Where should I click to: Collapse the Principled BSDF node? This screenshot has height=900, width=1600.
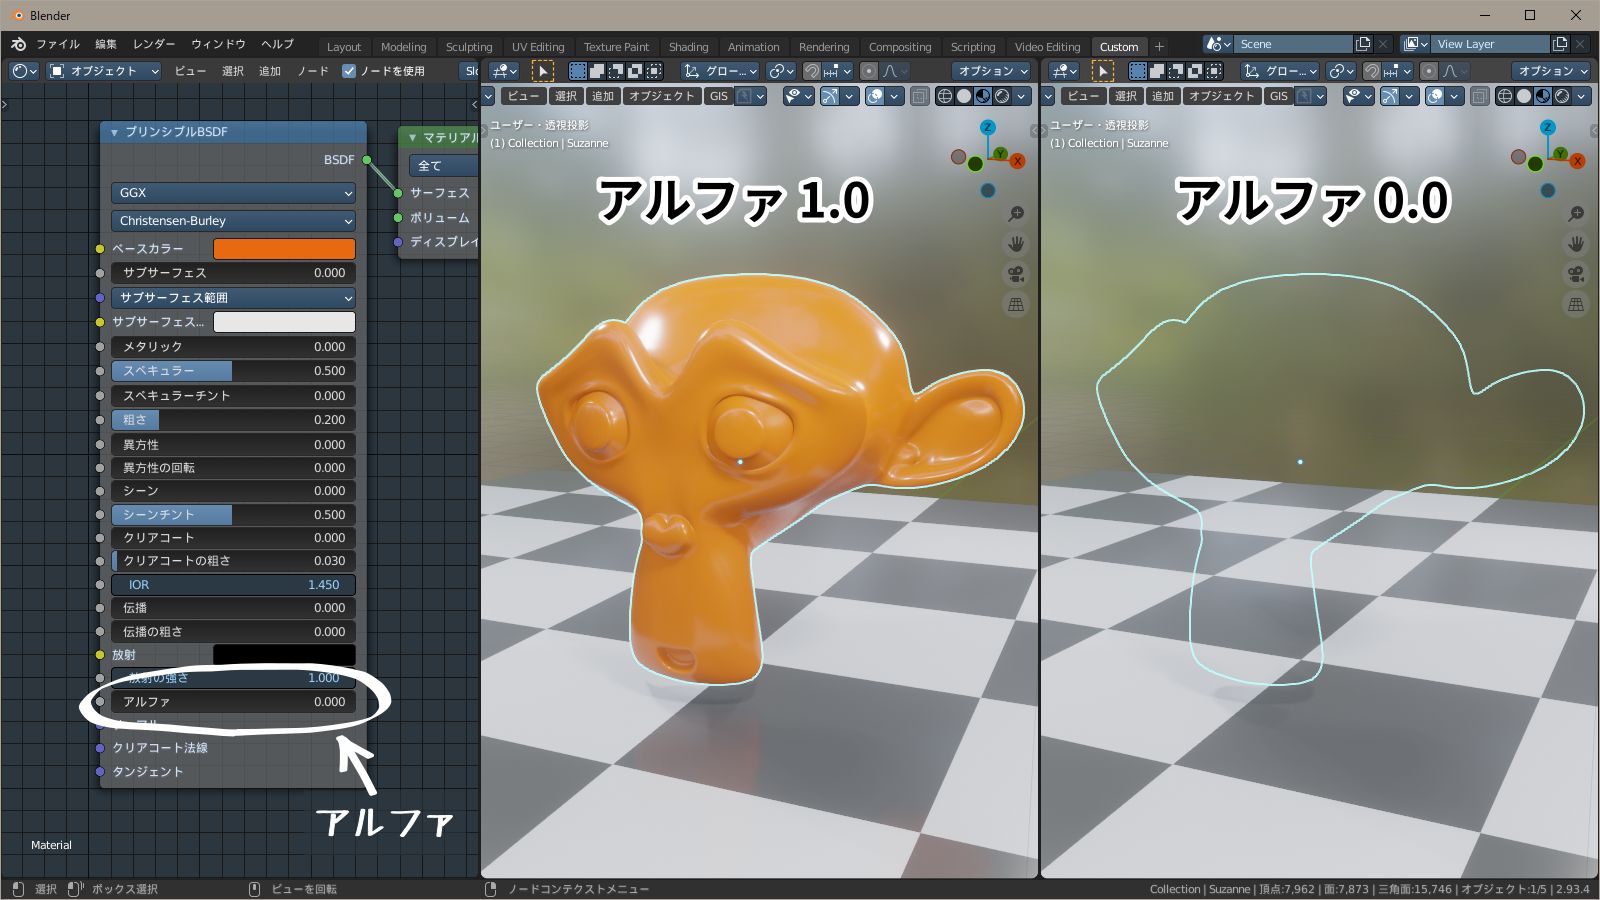(x=115, y=132)
